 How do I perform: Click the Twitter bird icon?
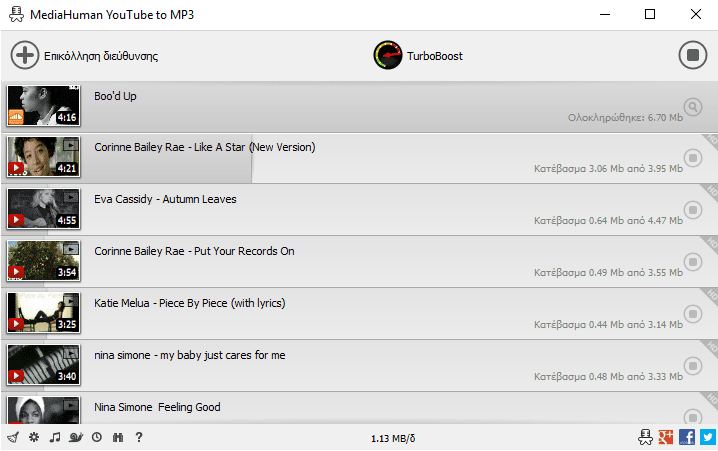[708, 437]
